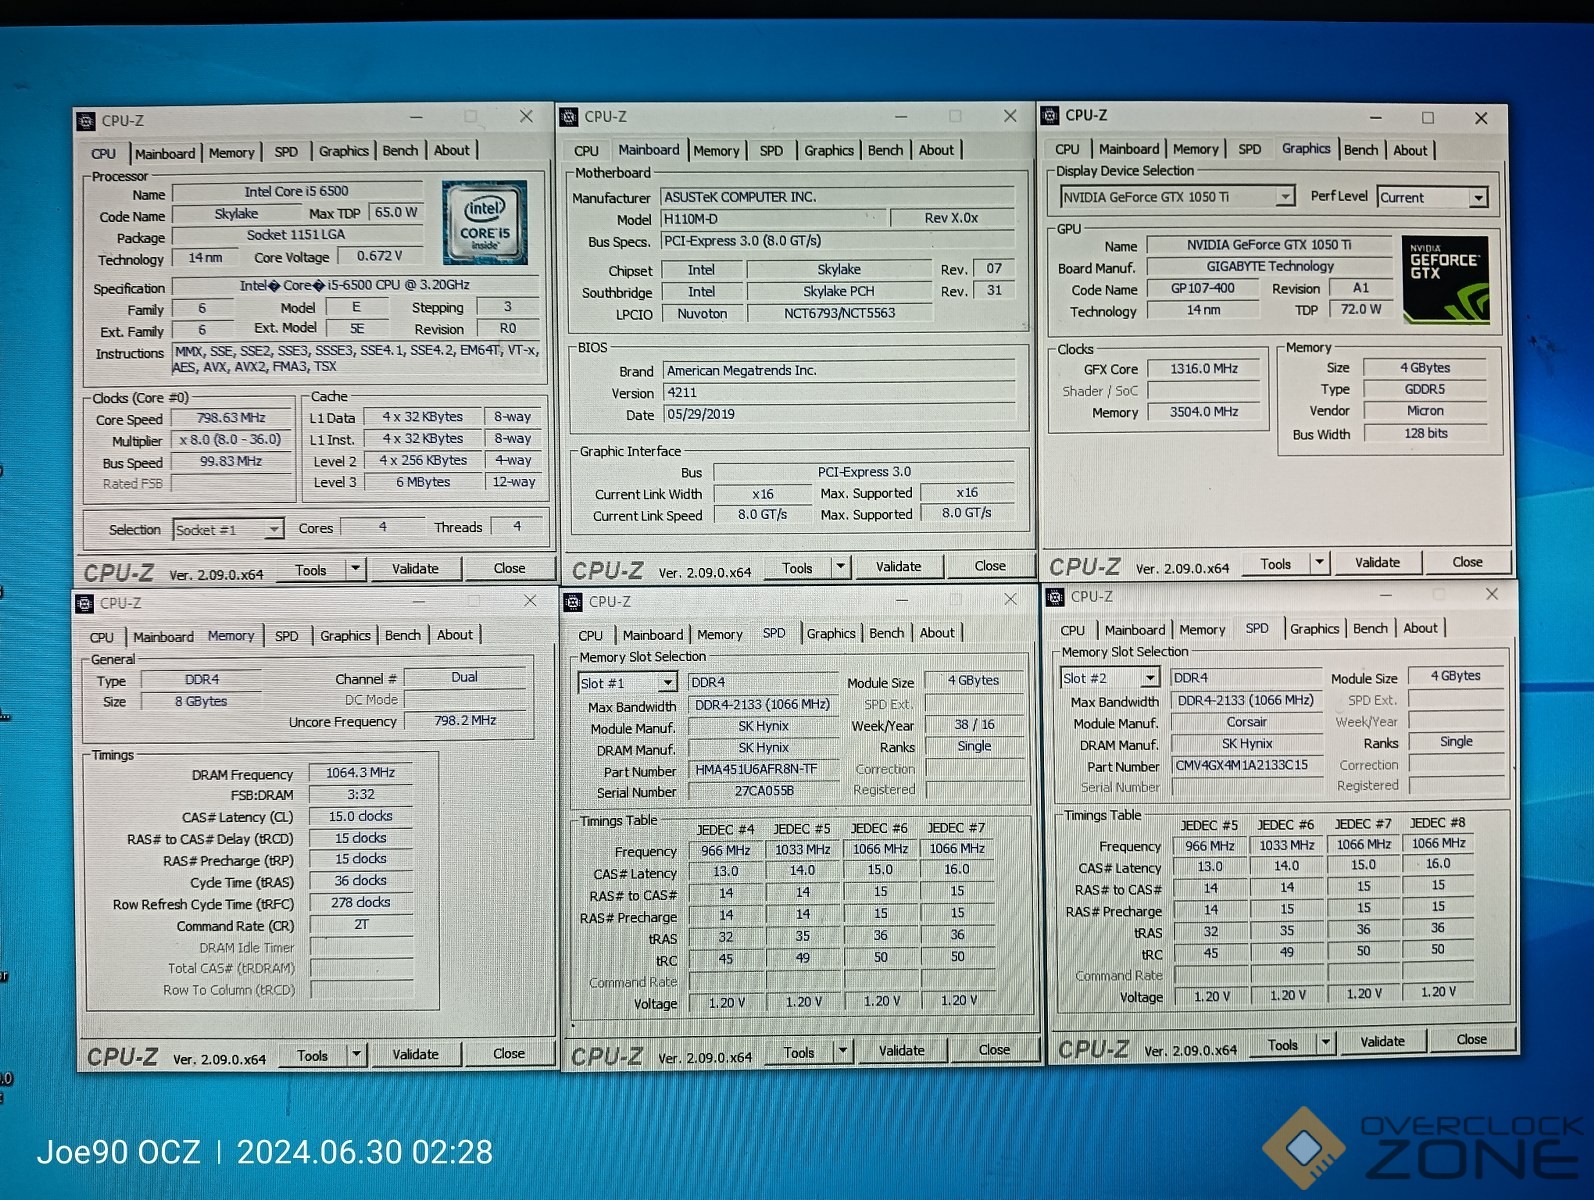Click CPU-Z icon in Slot #1 SPD window

[x=573, y=602]
